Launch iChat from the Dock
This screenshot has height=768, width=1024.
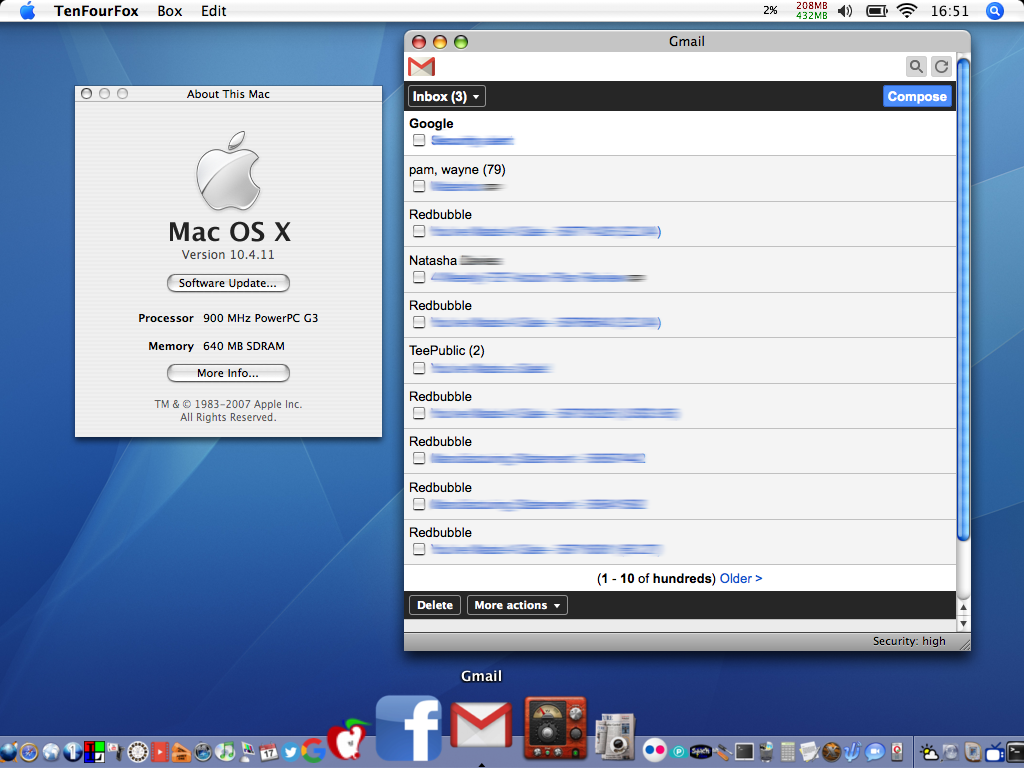pos(874,752)
